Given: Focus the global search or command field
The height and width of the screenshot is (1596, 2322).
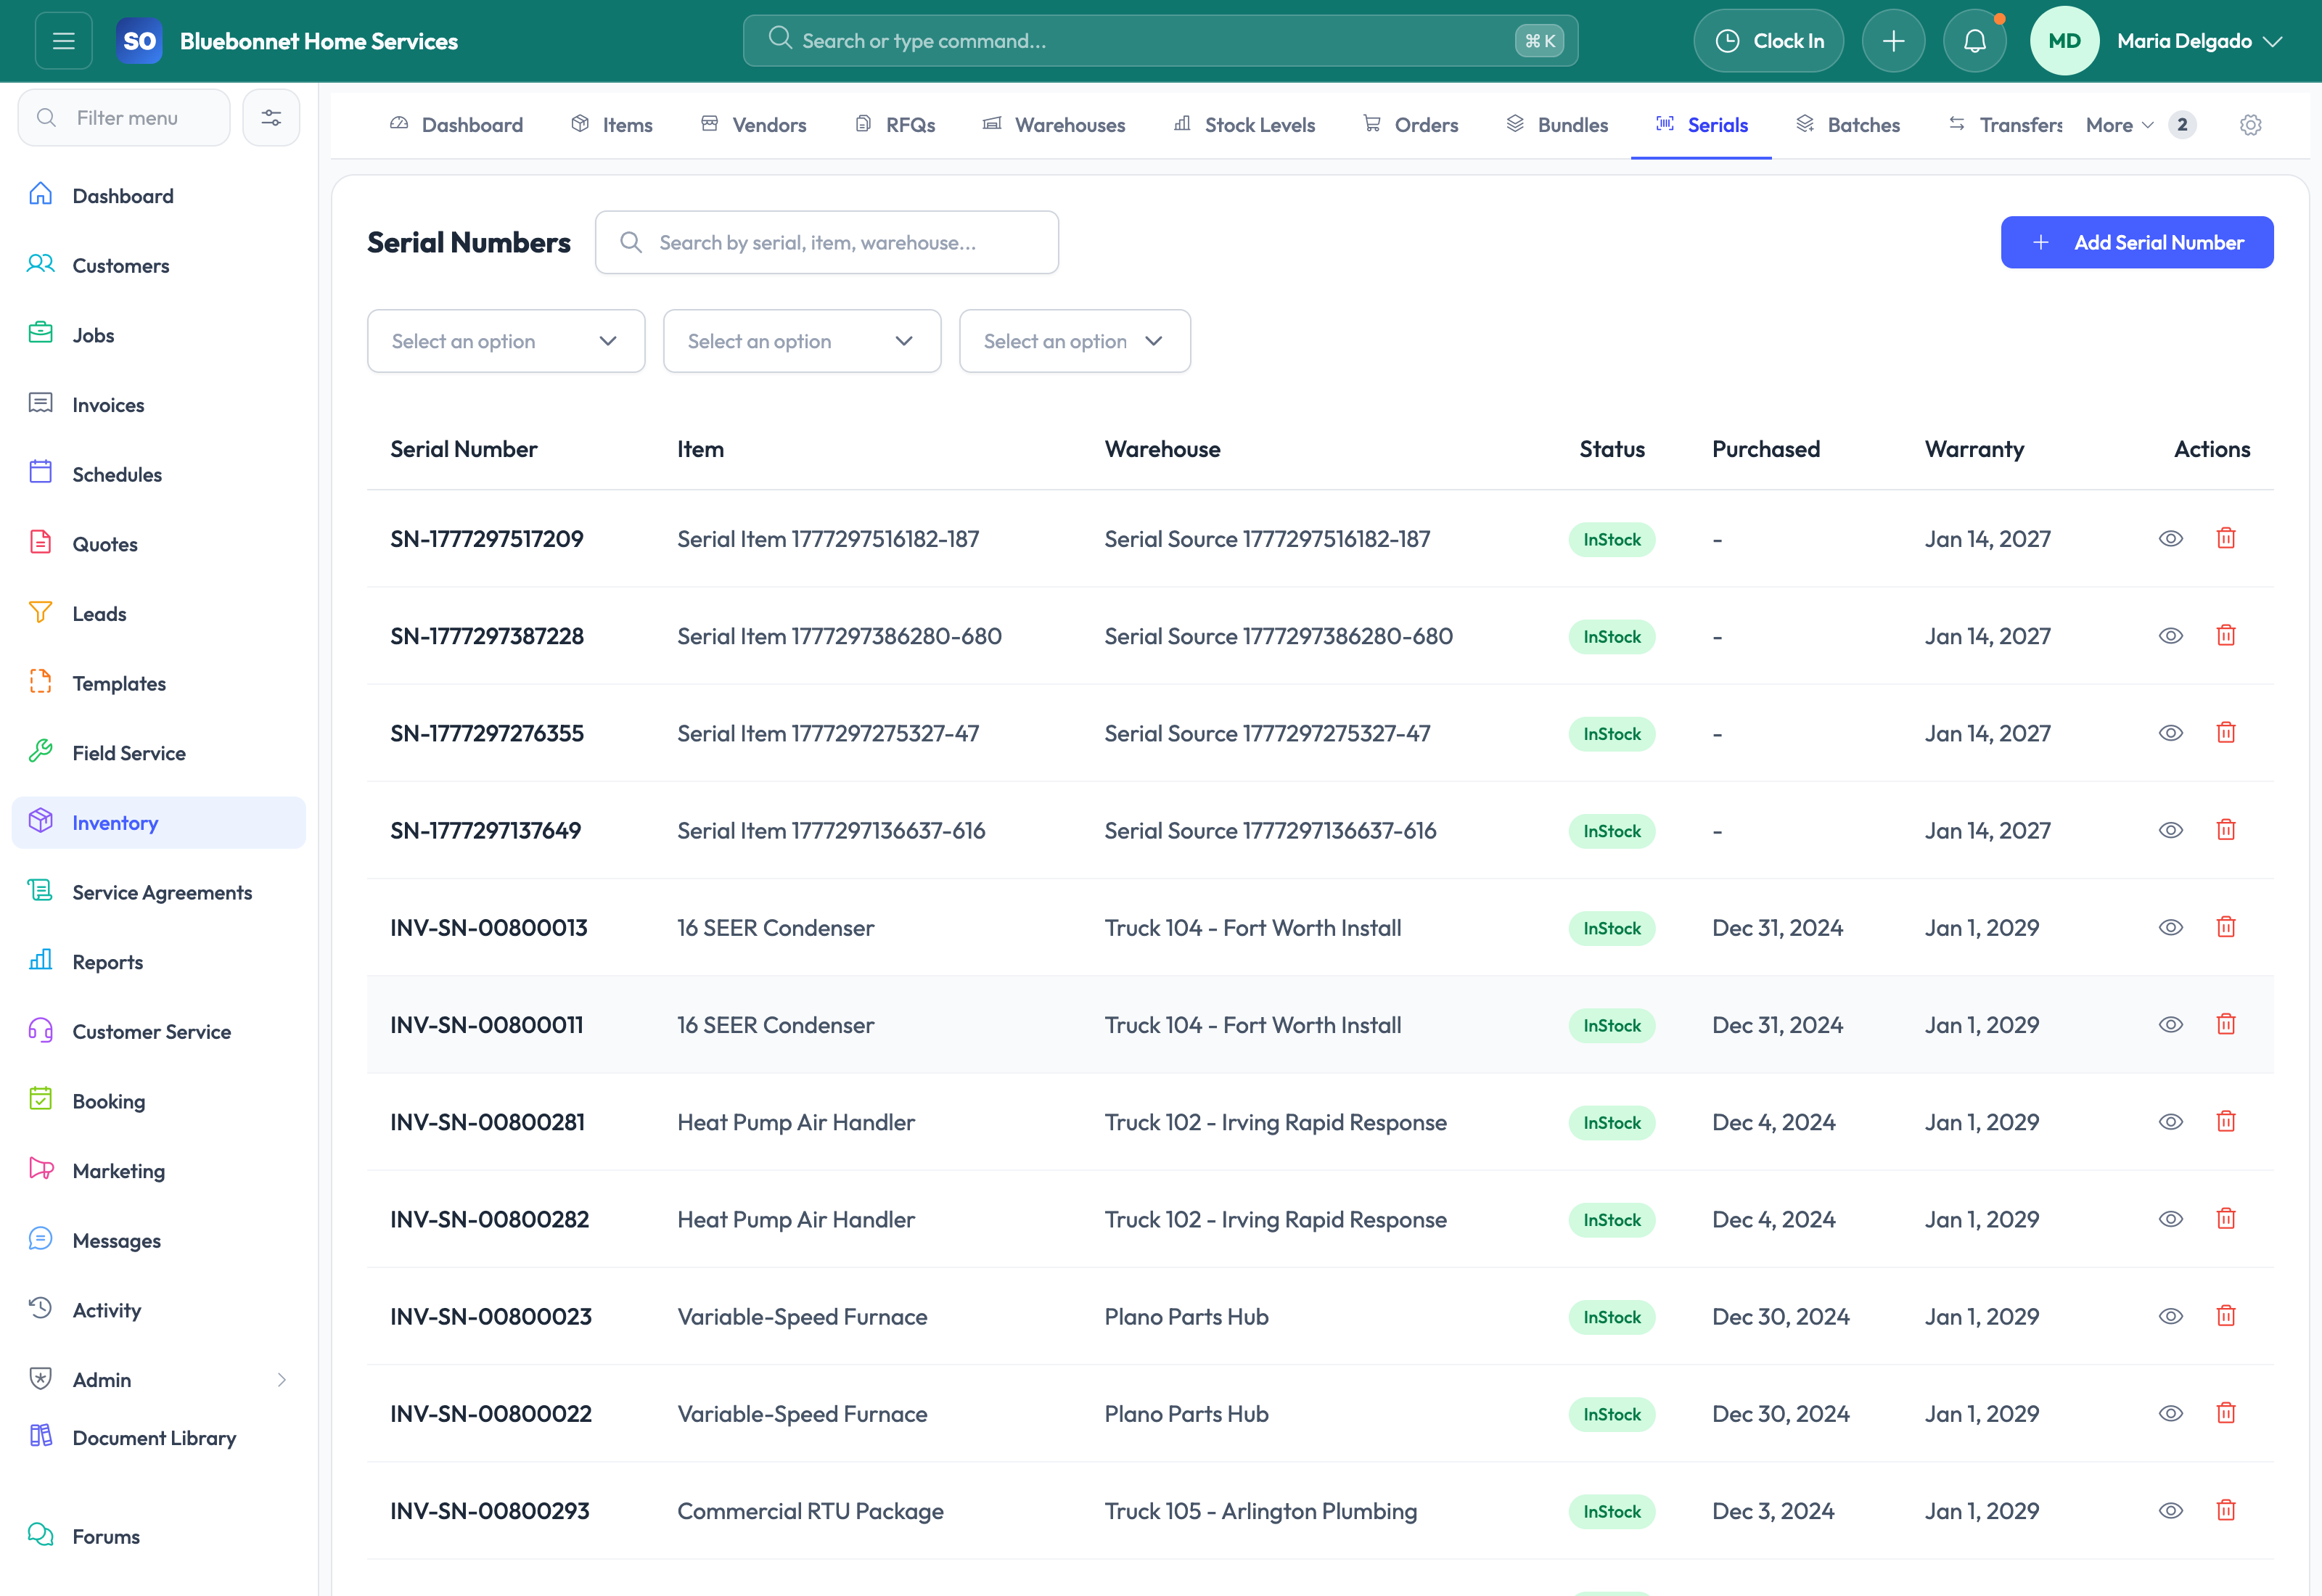Looking at the screenshot, I should [1160, 41].
